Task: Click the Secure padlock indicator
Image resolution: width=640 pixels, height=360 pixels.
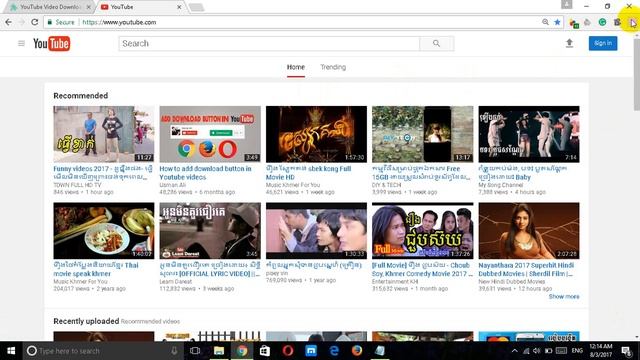Action: pos(61,22)
